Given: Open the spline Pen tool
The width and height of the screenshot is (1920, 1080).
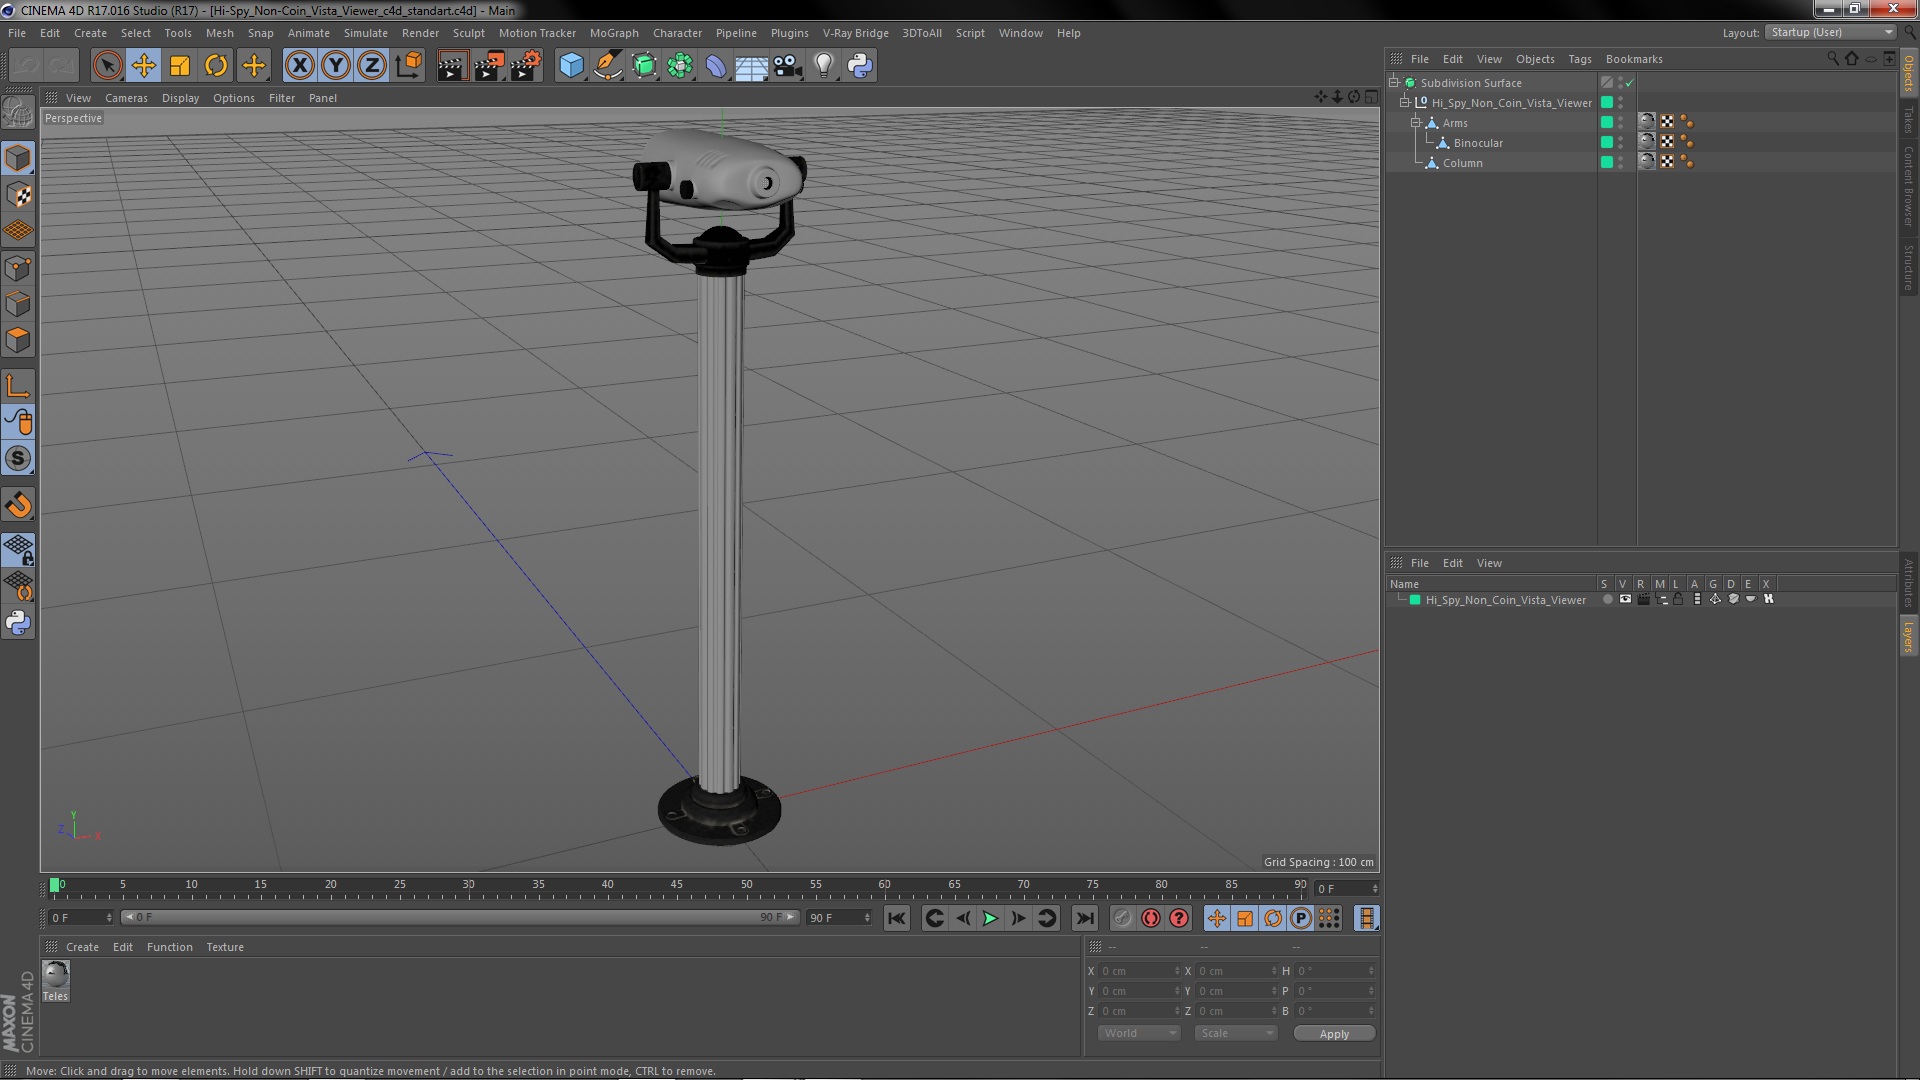Looking at the screenshot, I should click(x=607, y=66).
